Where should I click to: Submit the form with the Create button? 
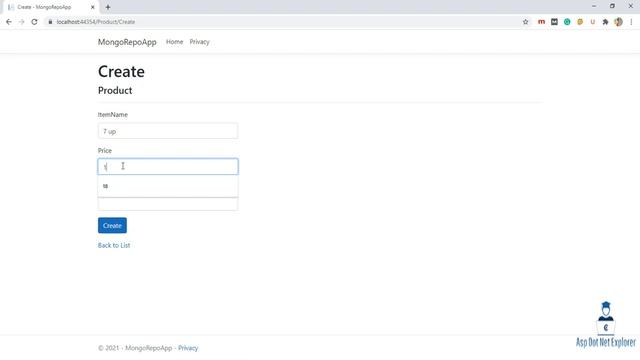[112, 225]
